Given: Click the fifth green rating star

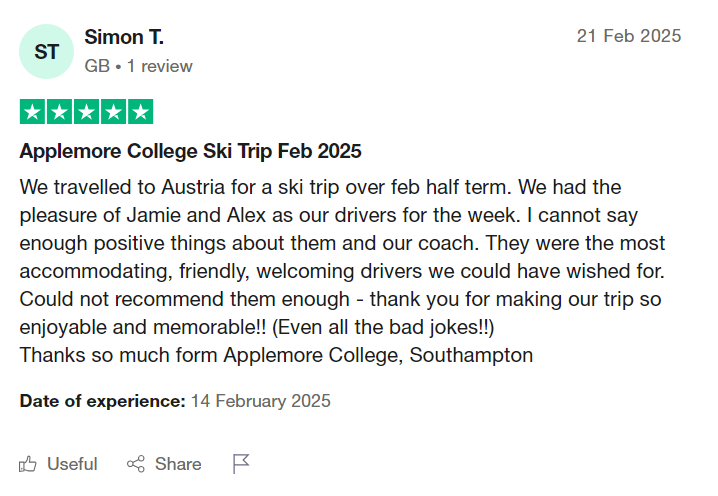Looking at the screenshot, I should [140, 112].
